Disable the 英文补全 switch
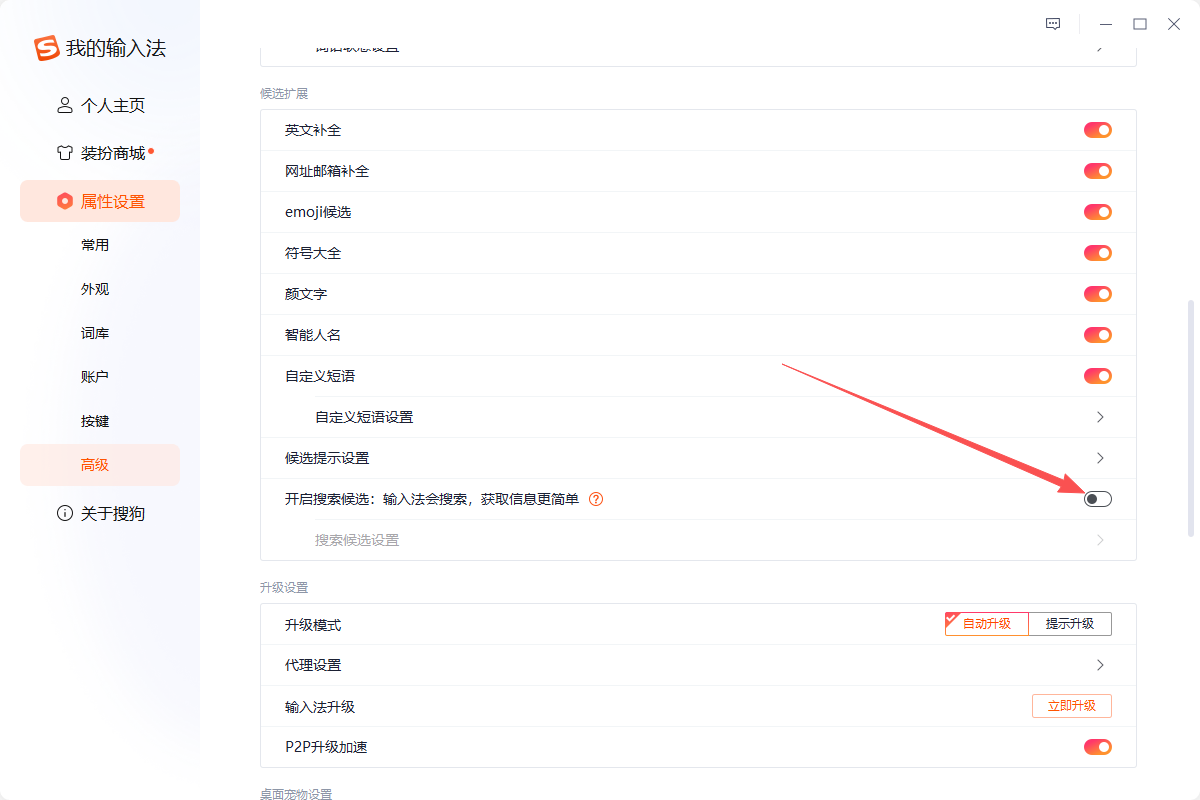 coord(1098,130)
